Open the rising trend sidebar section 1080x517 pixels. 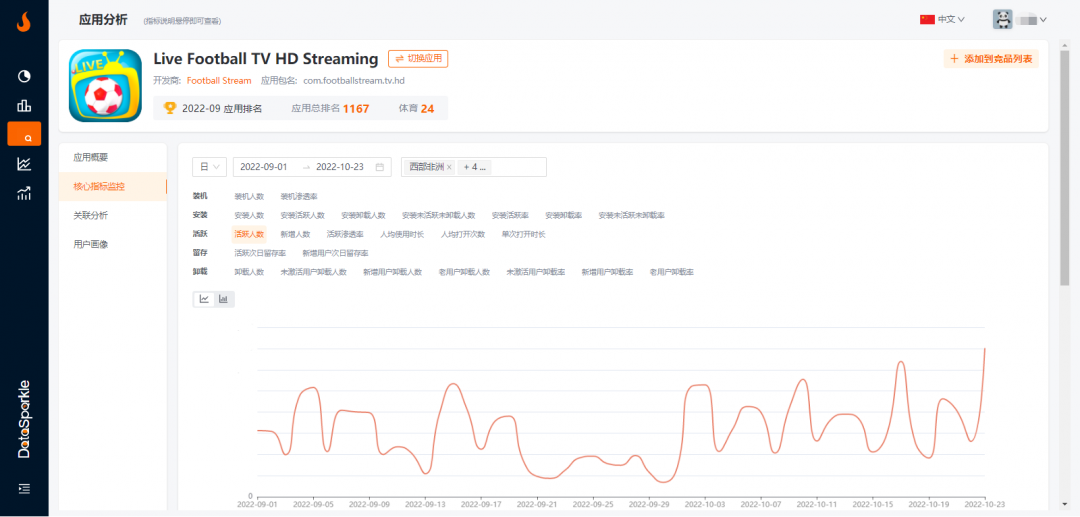pyautogui.click(x=24, y=193)
